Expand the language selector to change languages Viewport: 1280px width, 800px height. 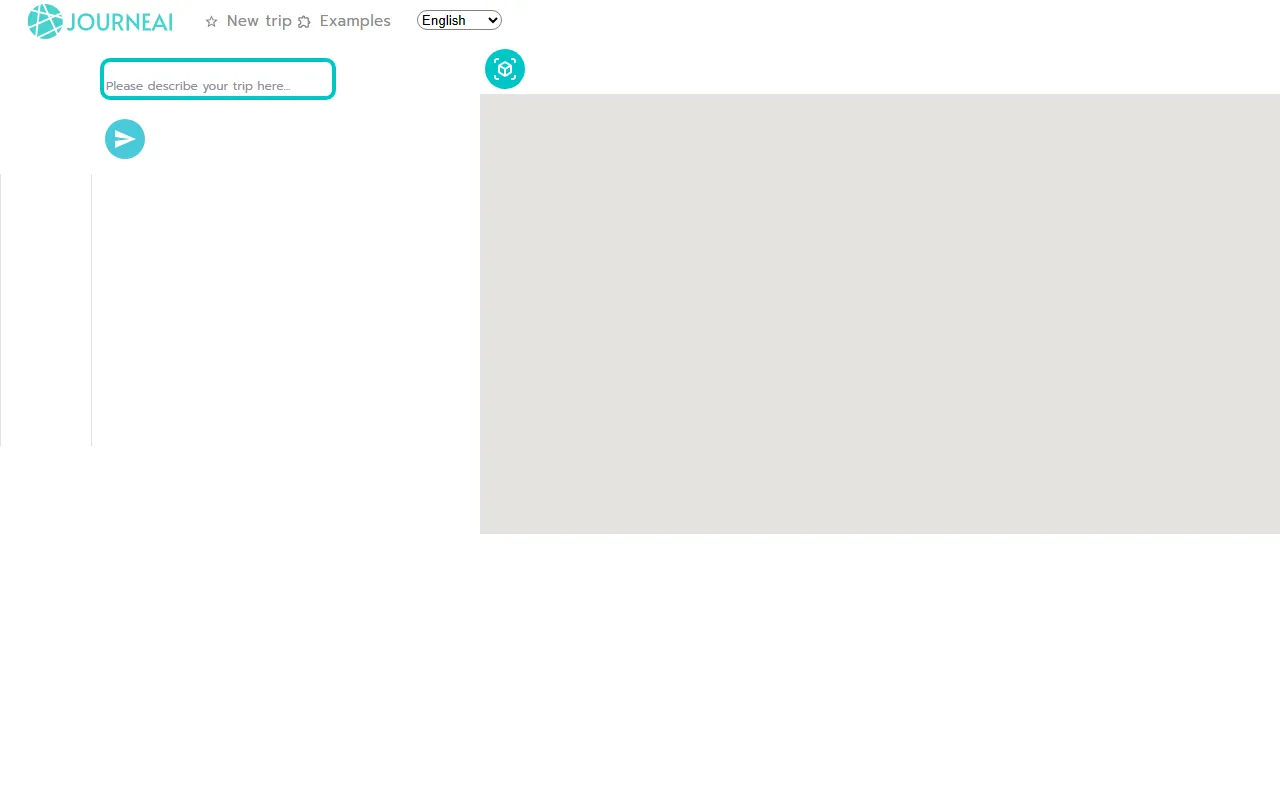[459, 20]
